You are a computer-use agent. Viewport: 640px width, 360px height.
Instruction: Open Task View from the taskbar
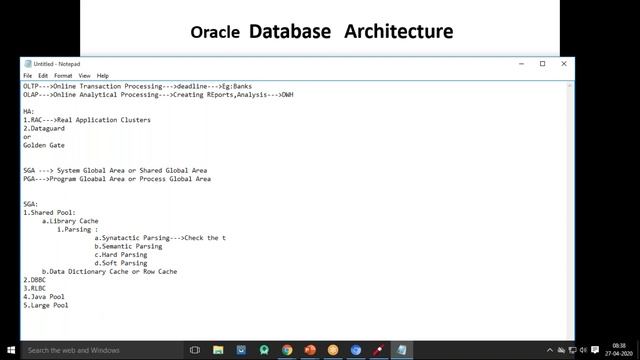[195, 350]
